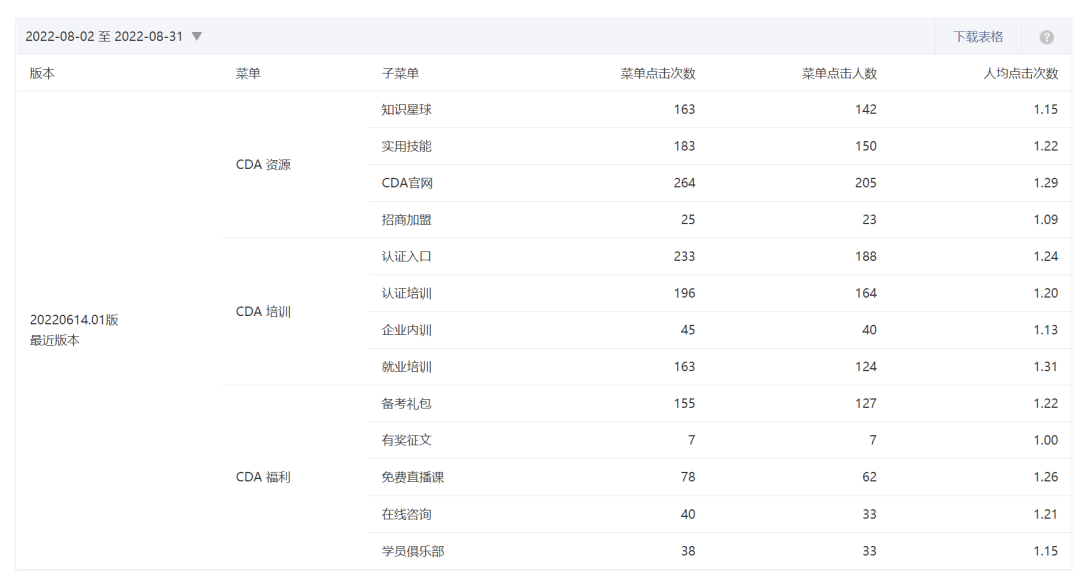Select click count 264 for CDA官网
Viewport: 1080px width, 581px height.
(x=685, y=183)
